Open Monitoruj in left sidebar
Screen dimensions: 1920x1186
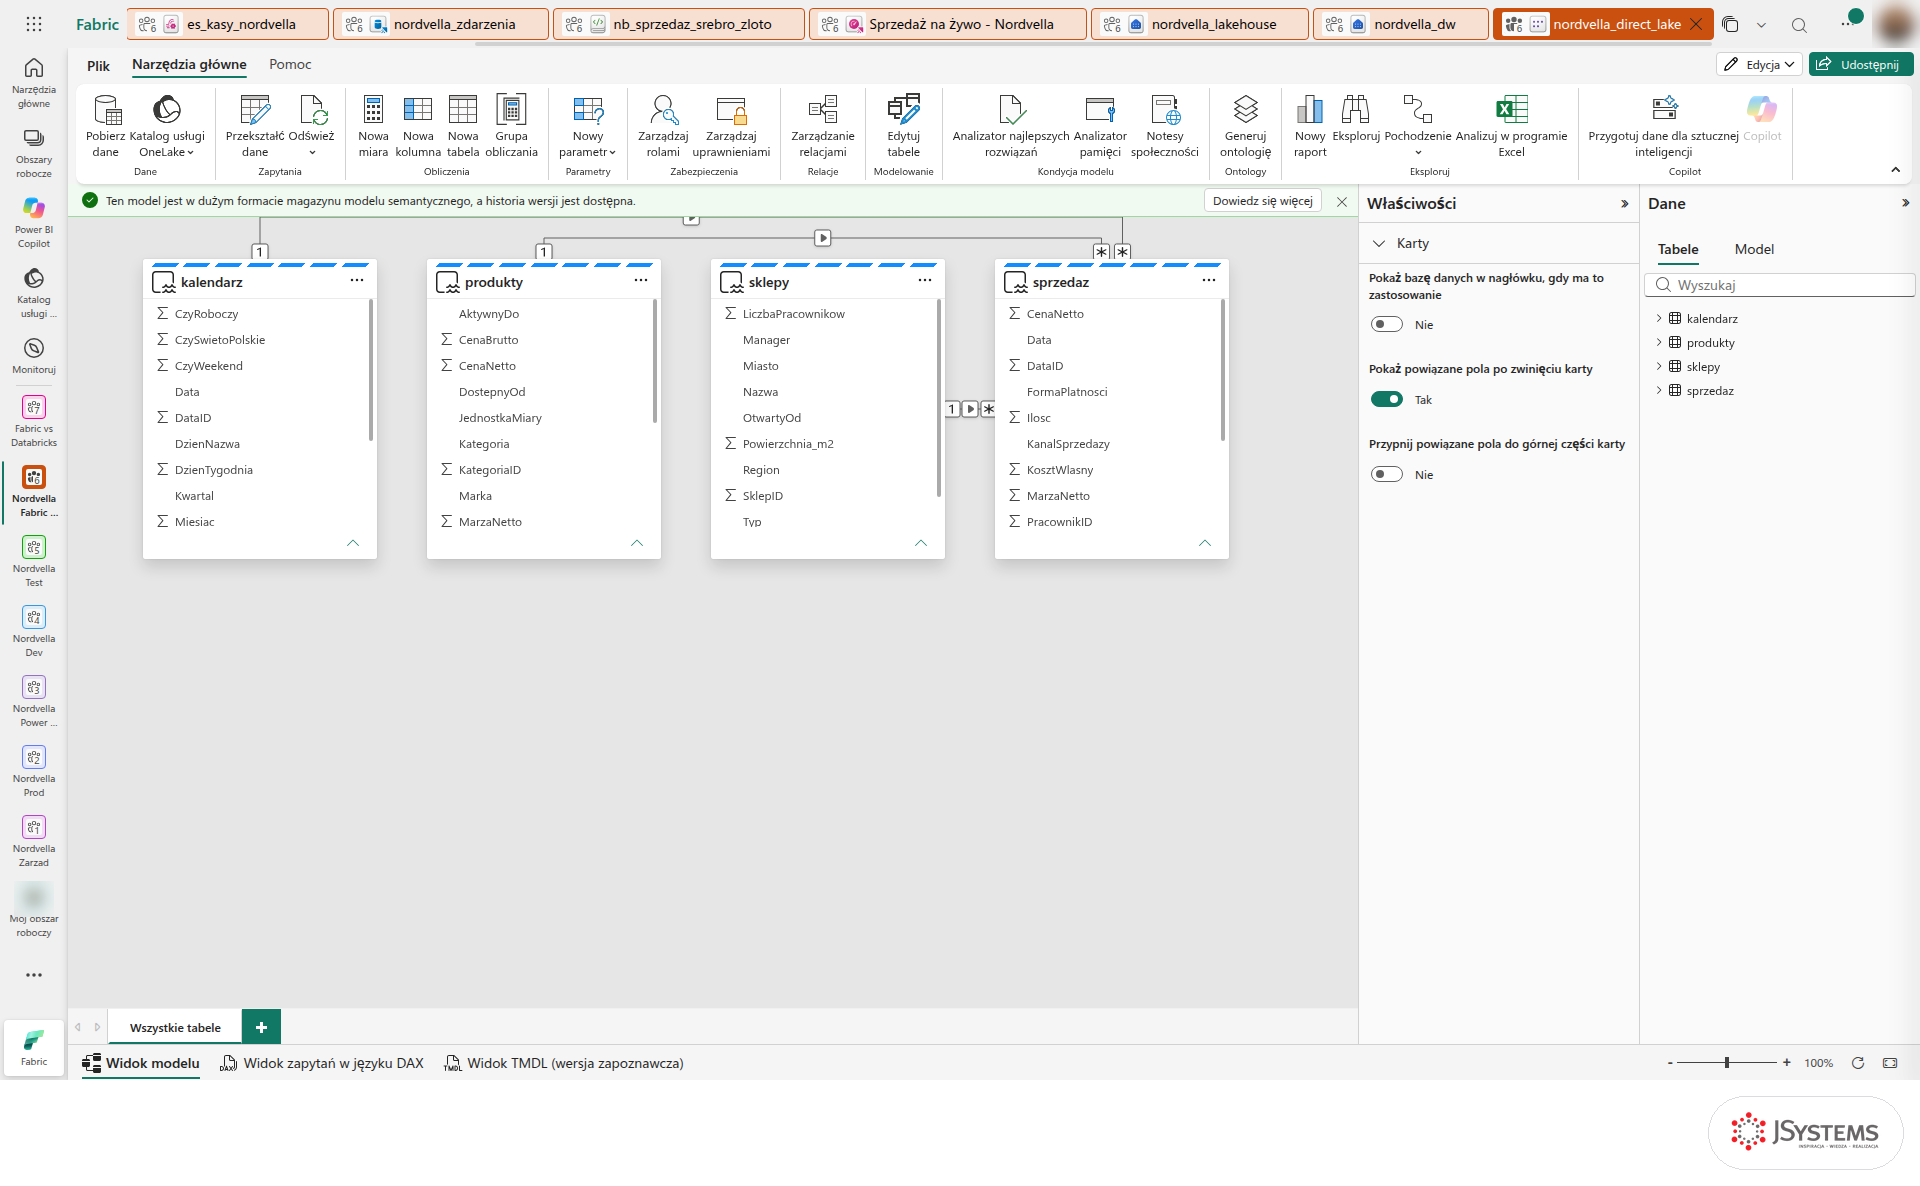click(x=34, y=356)
